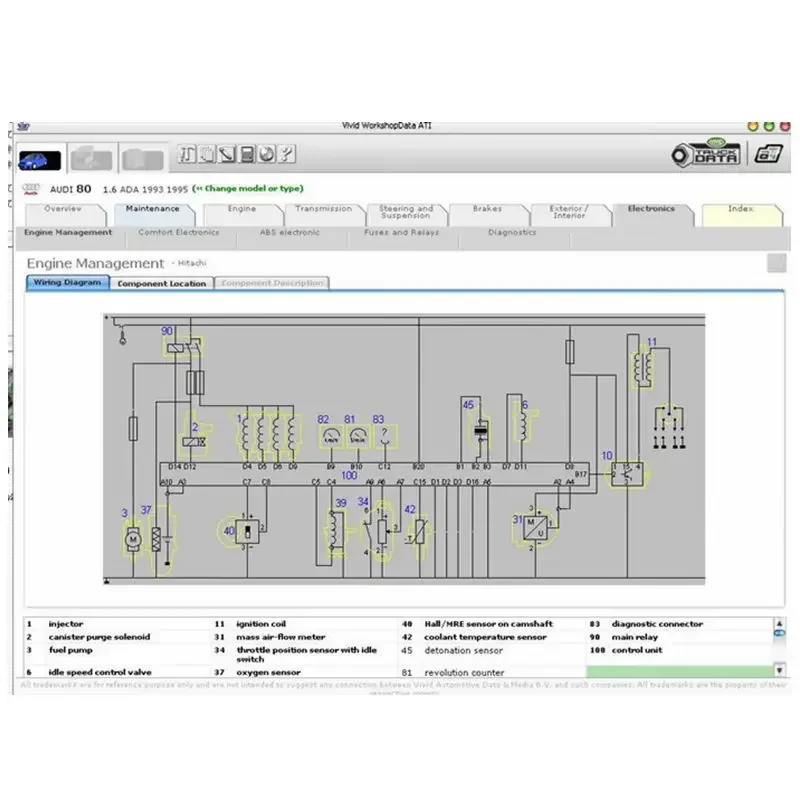The width and height of the screenshot is (800, 800).
Task: Click the legend list scroll up arrow
Action: [x=779, y=623]
